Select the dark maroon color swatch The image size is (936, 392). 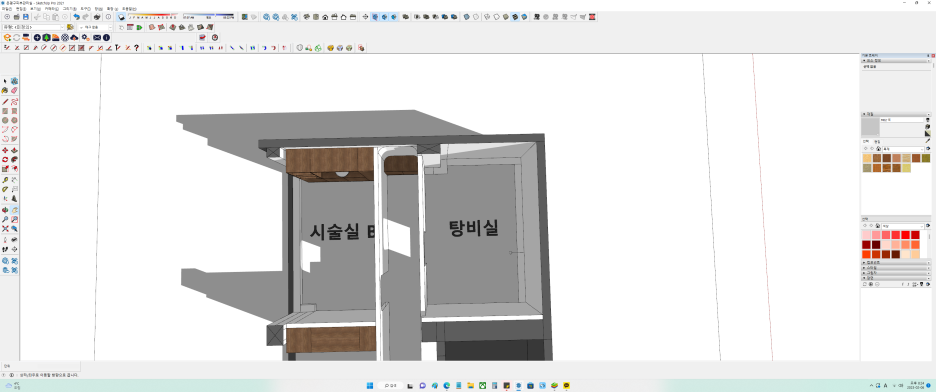tap(876, 245)
